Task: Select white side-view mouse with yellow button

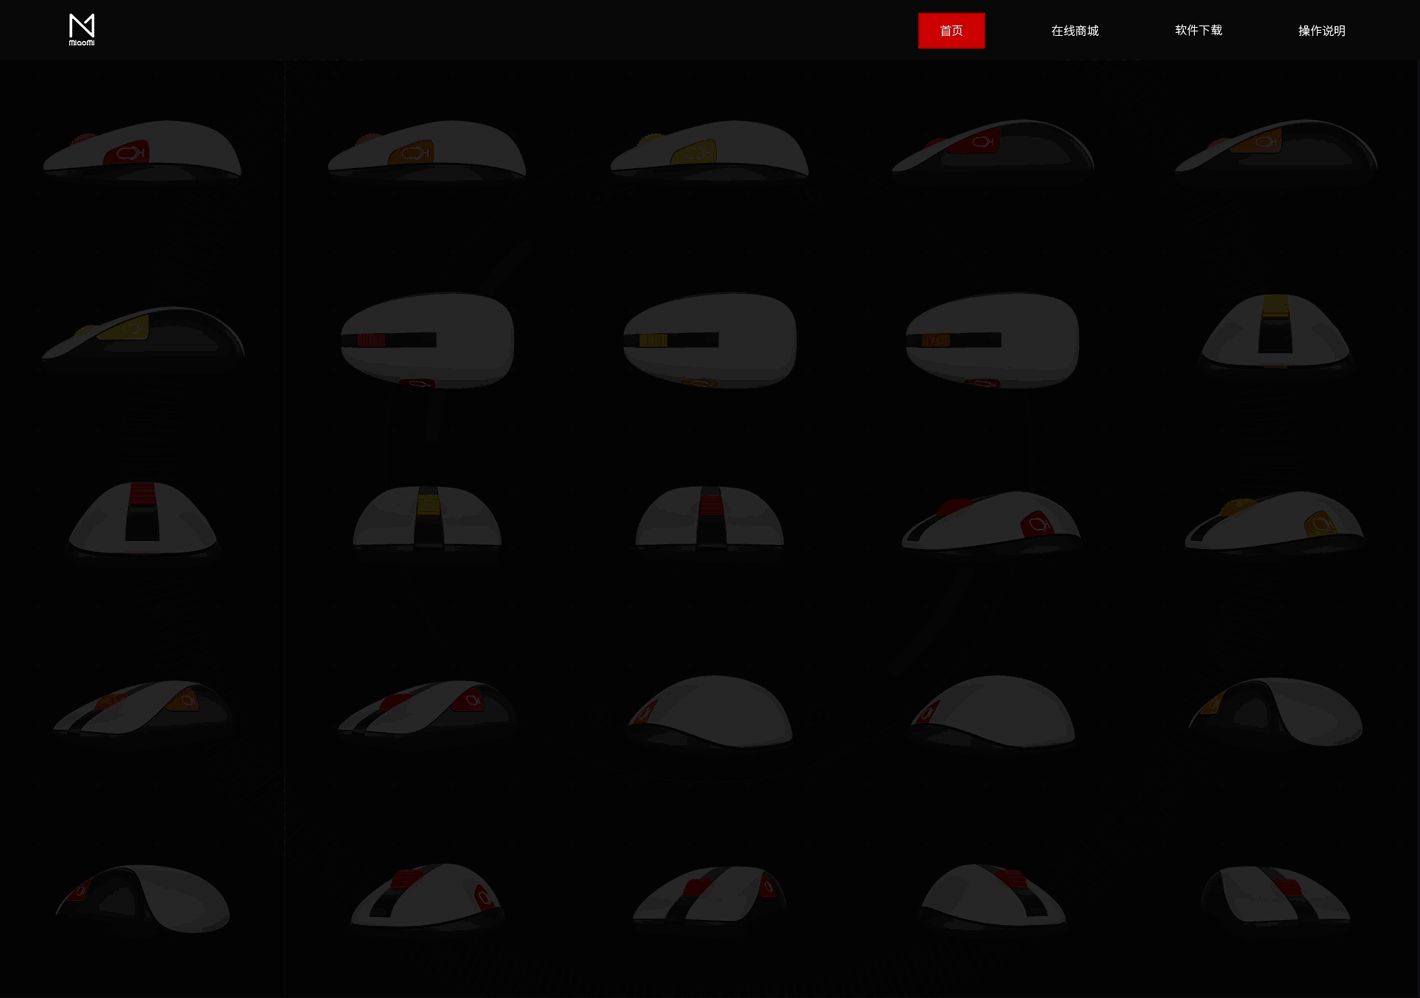Action: pos(710,151)
